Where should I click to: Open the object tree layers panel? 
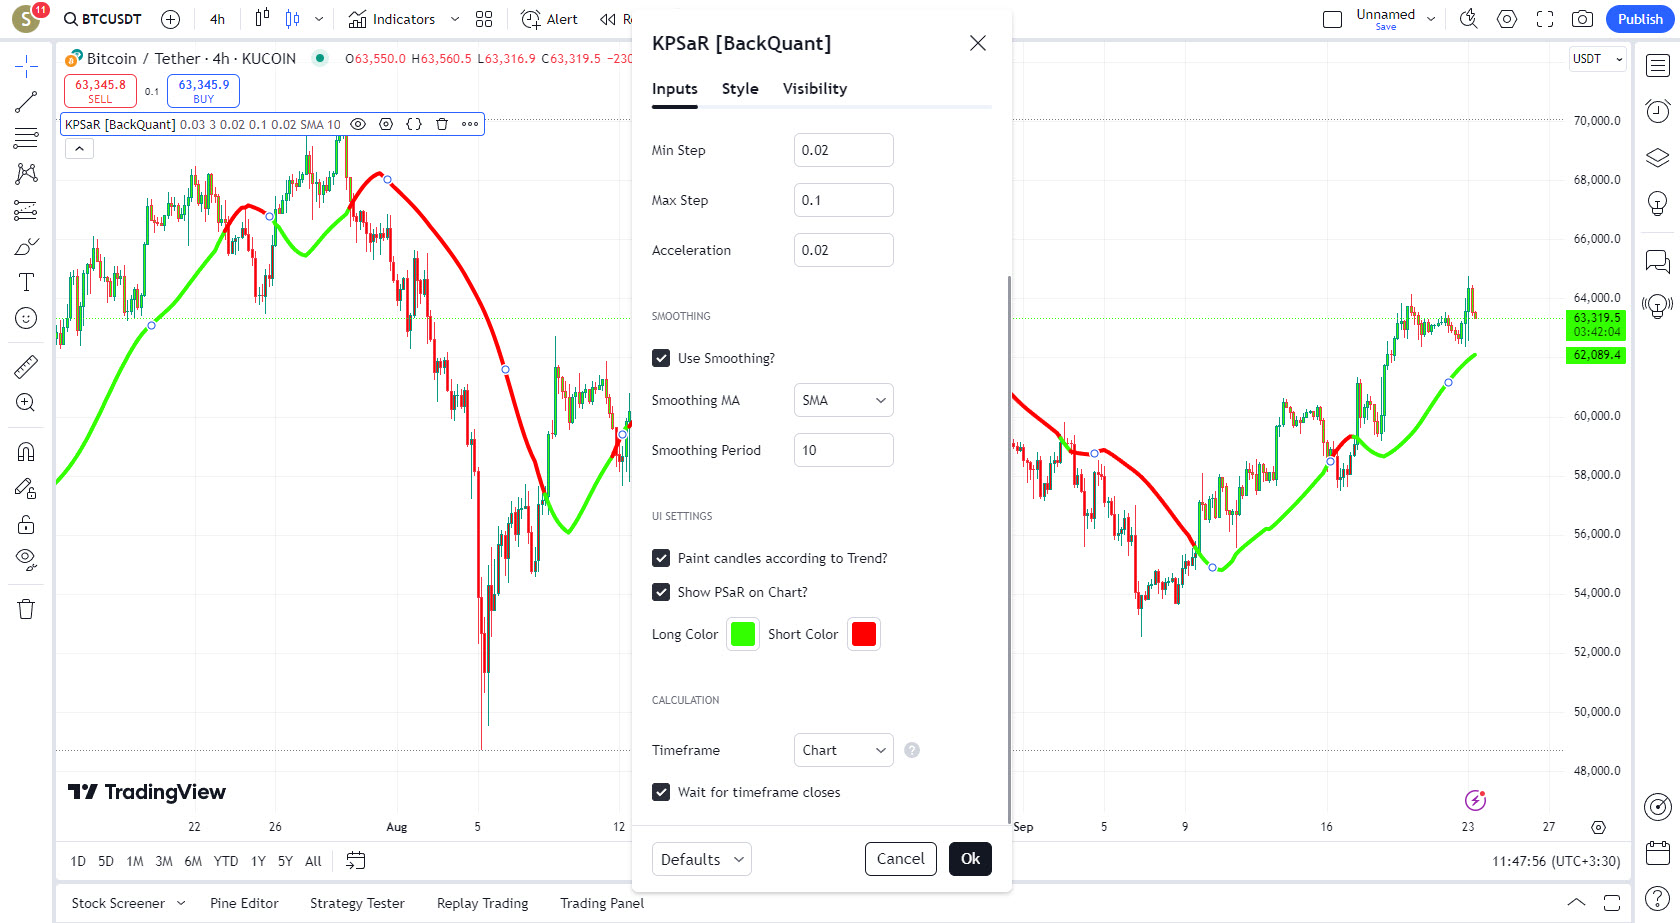click(x=1658, y=158)
